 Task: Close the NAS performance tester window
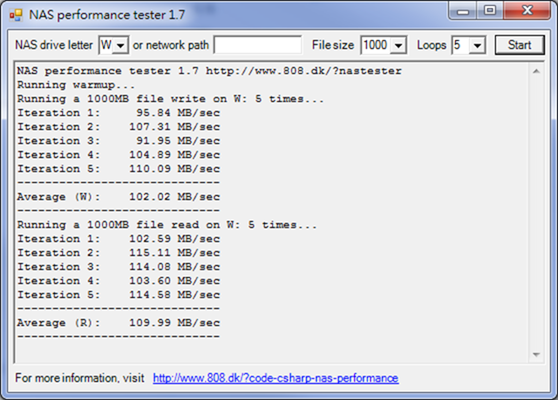527,11
